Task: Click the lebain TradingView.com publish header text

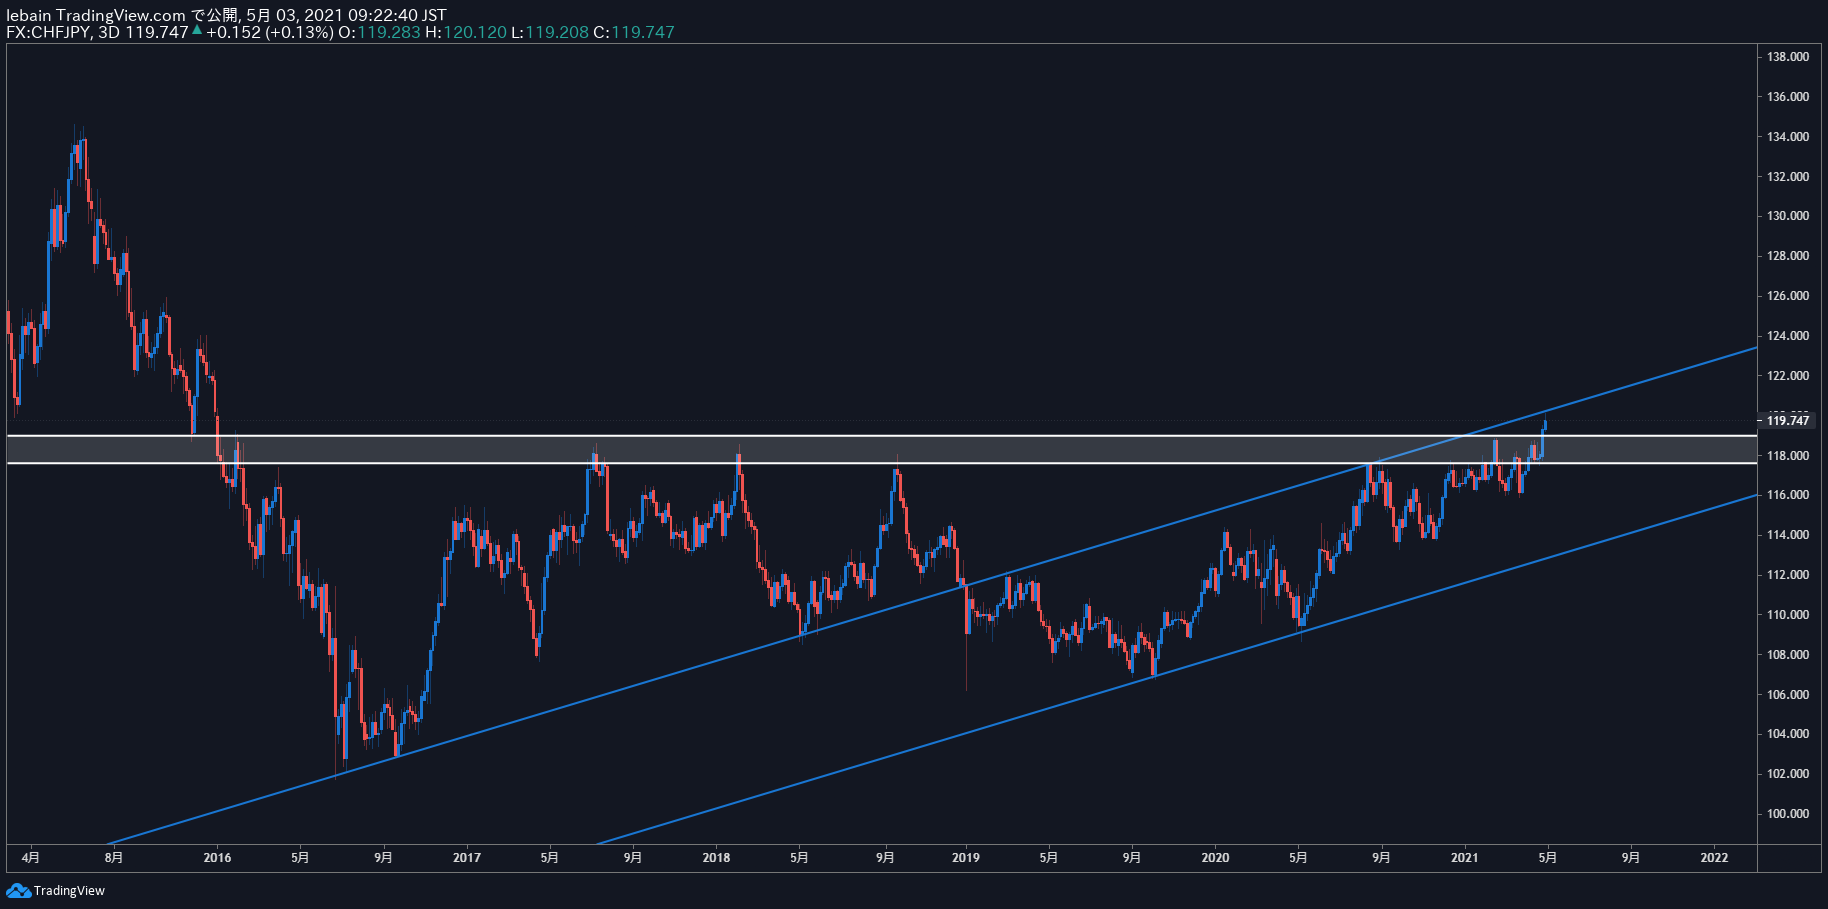Action: pyautogui.click(x=226, y=15)
